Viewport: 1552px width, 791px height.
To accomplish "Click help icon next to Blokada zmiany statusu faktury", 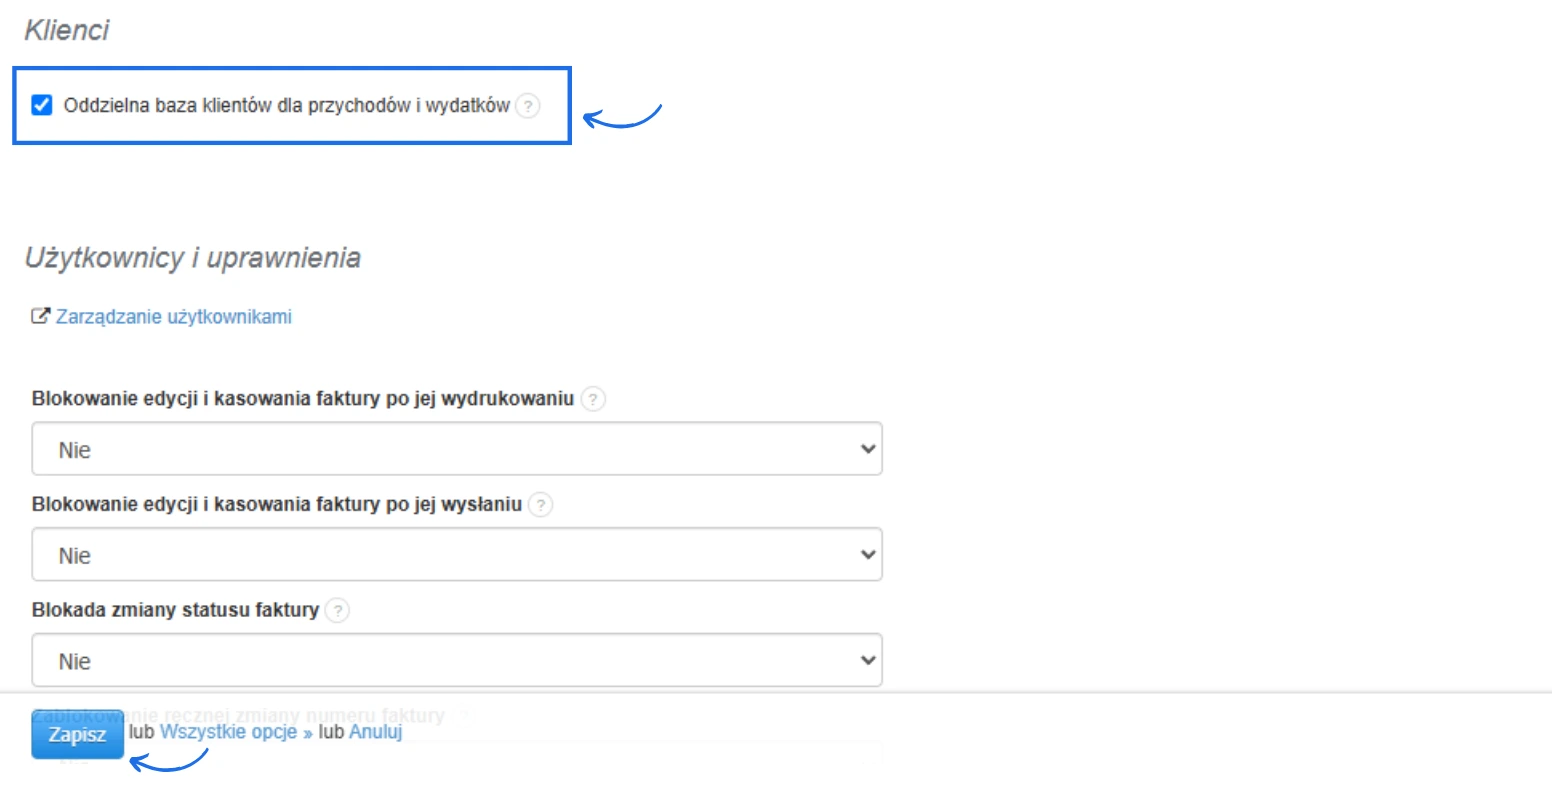I will click(x=338, y=610).
